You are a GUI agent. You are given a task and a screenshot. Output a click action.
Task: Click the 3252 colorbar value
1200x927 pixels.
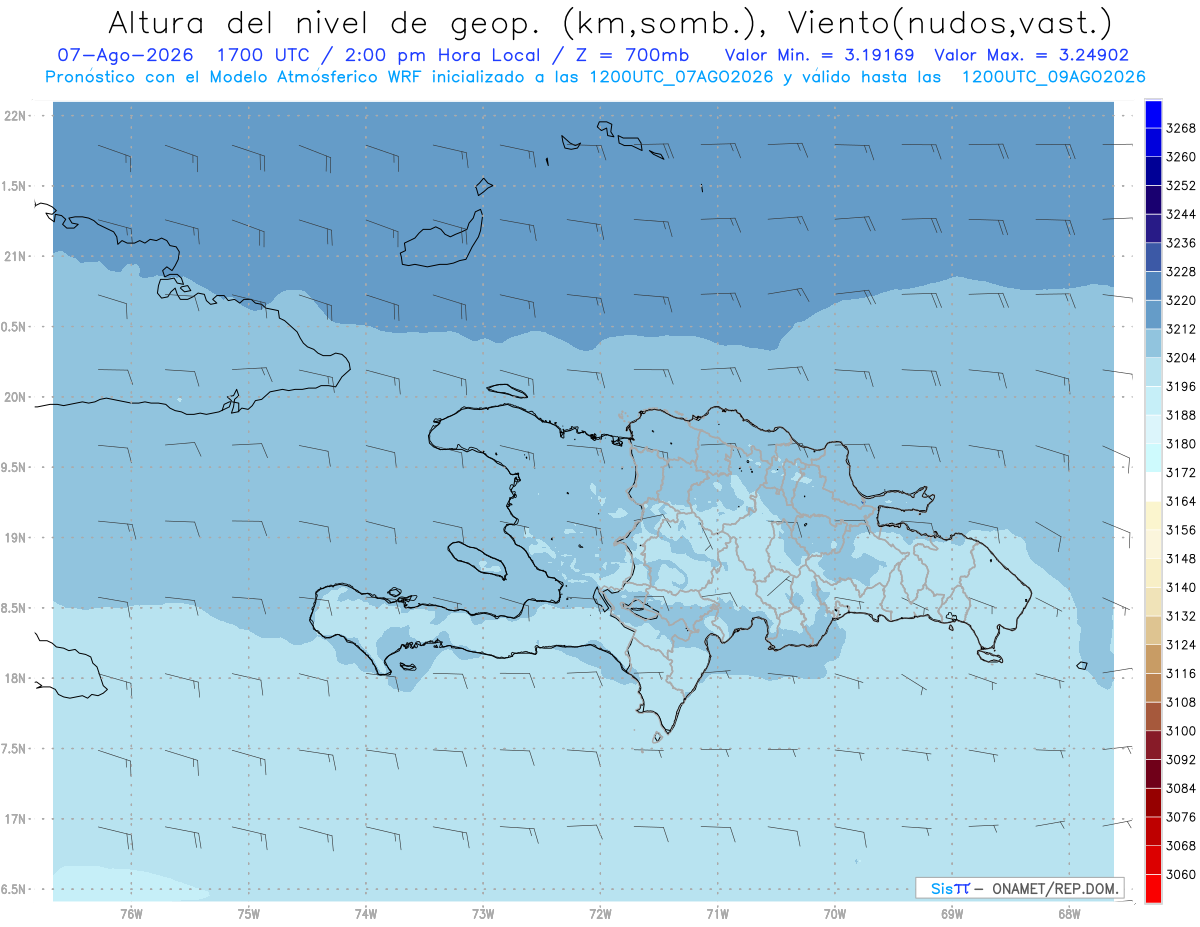coord(1181,186)
